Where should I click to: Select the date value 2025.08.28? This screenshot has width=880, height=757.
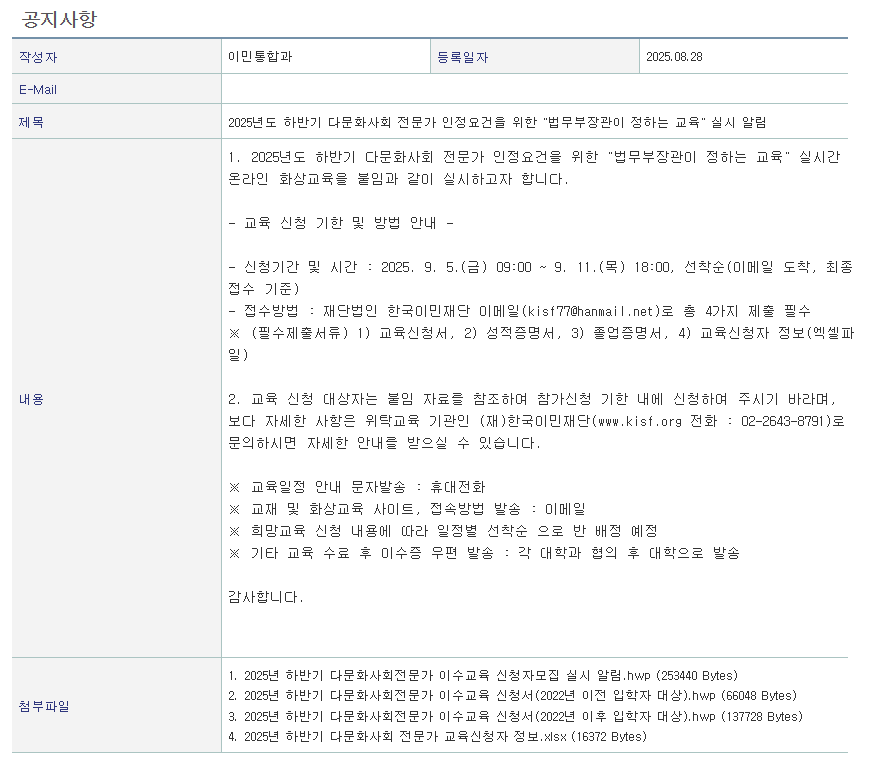tap(674, 57)
